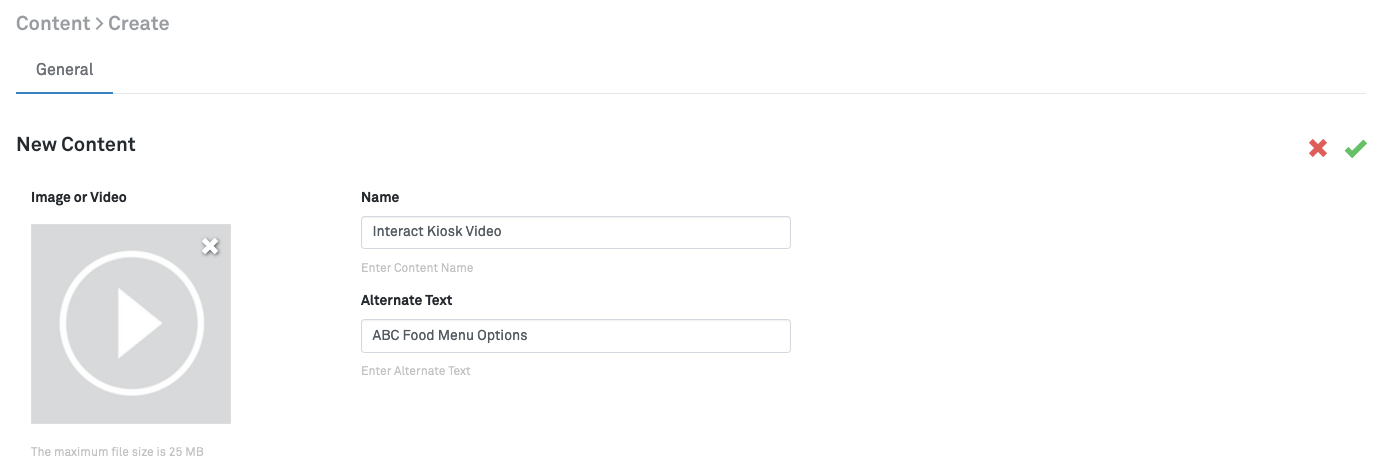Click the Alternate Text field label
This screenshot has width=1381, height=475.
pyautogui.click(x=406, y=300)
